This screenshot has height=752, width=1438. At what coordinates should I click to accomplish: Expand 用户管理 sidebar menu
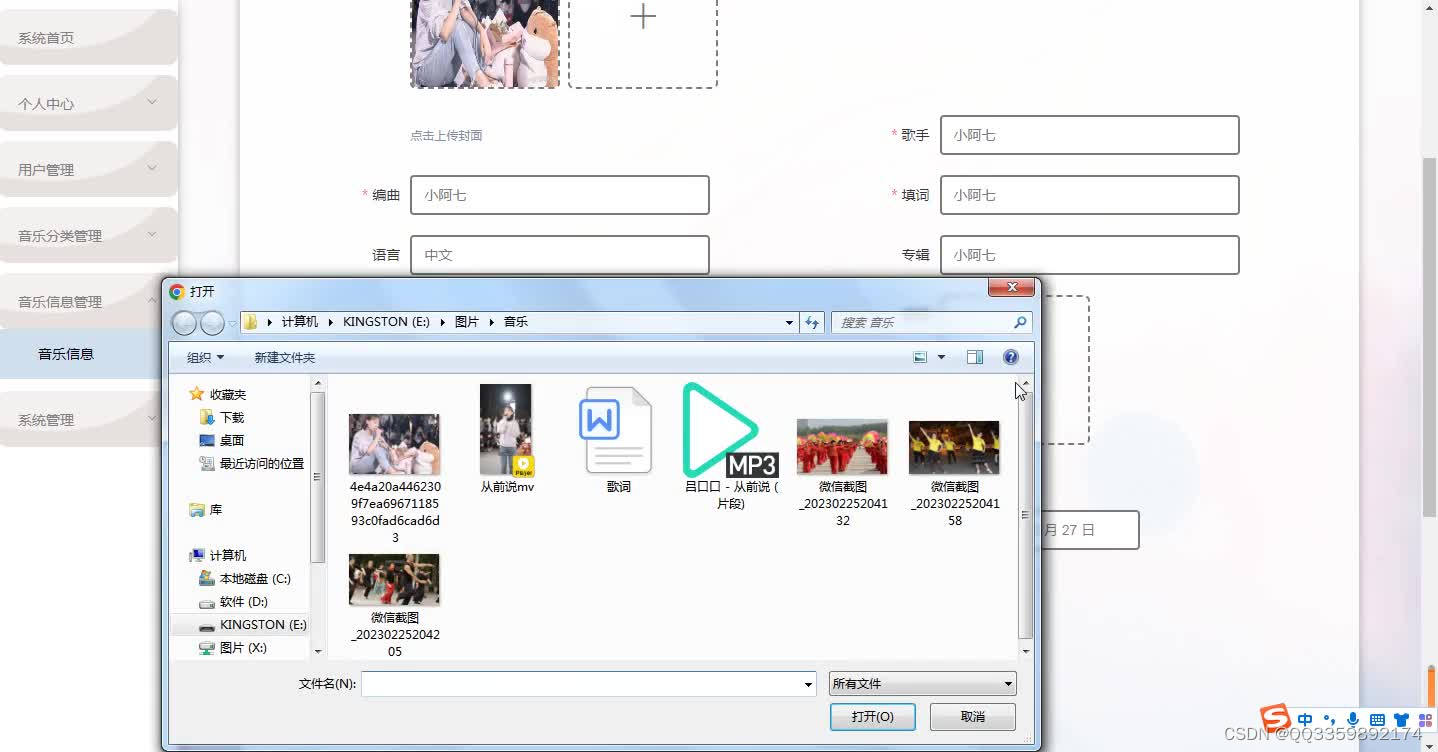tap(88, 170)
